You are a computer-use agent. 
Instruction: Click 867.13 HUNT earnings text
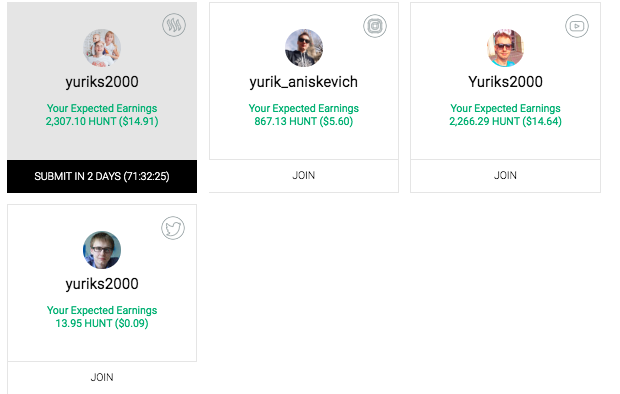click(x=304, y=121)
